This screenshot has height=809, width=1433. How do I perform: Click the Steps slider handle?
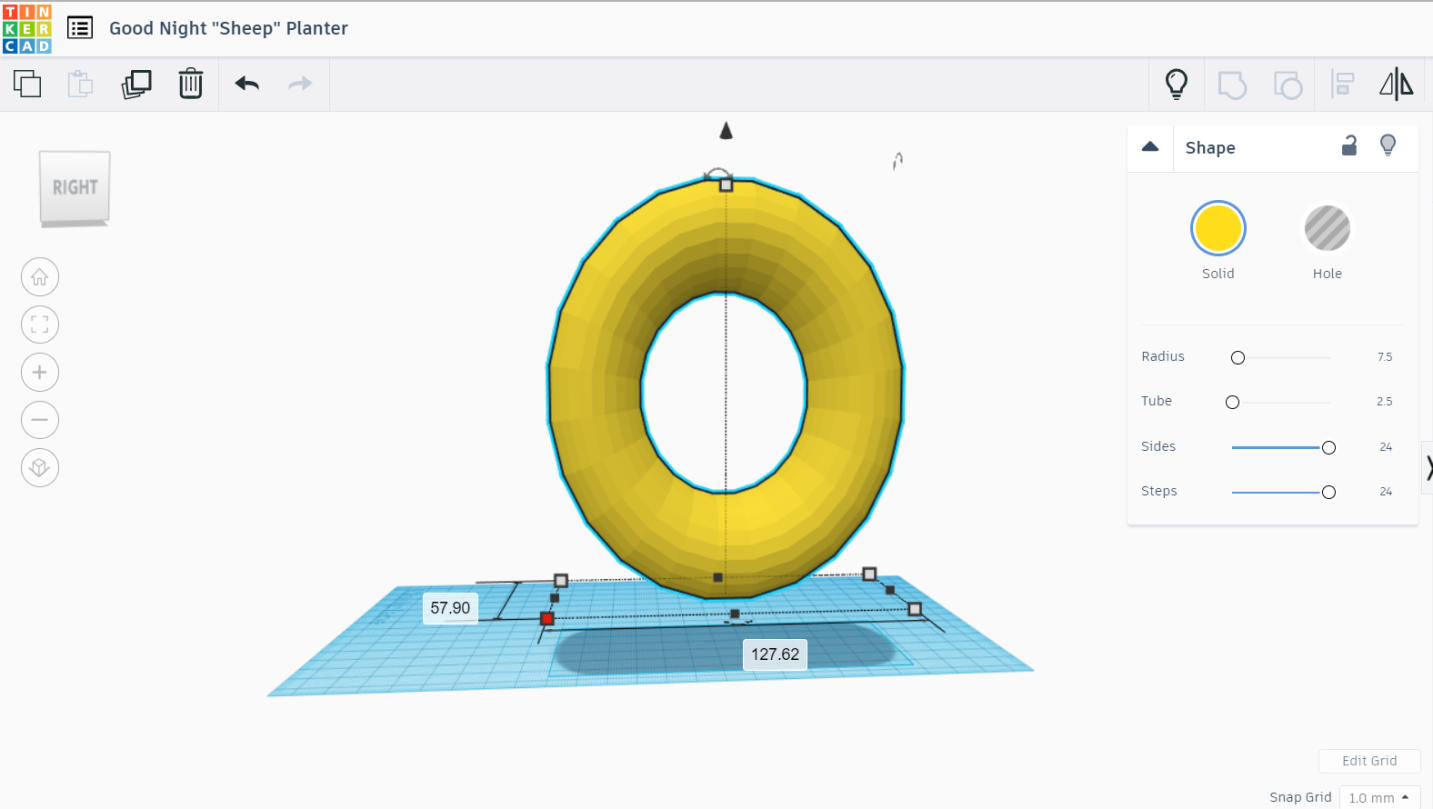coord(1329,492)
